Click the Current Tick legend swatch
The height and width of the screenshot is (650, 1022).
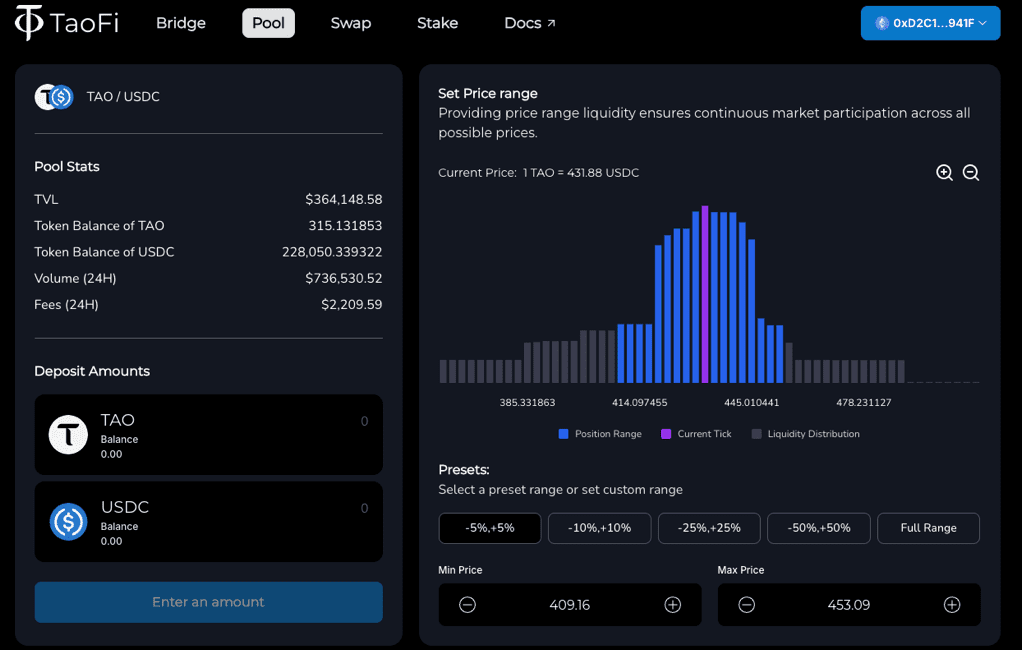click(666, 434)
